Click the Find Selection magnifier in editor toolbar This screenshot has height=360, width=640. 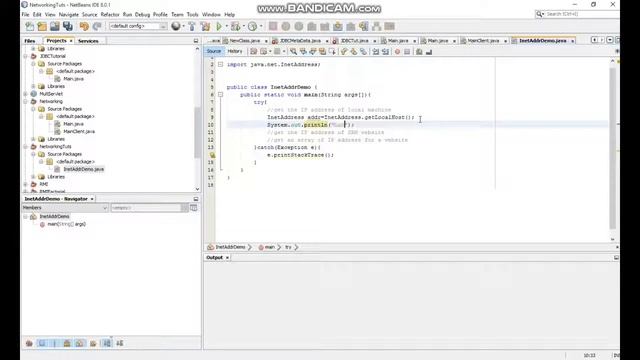[x=293, y=52]
